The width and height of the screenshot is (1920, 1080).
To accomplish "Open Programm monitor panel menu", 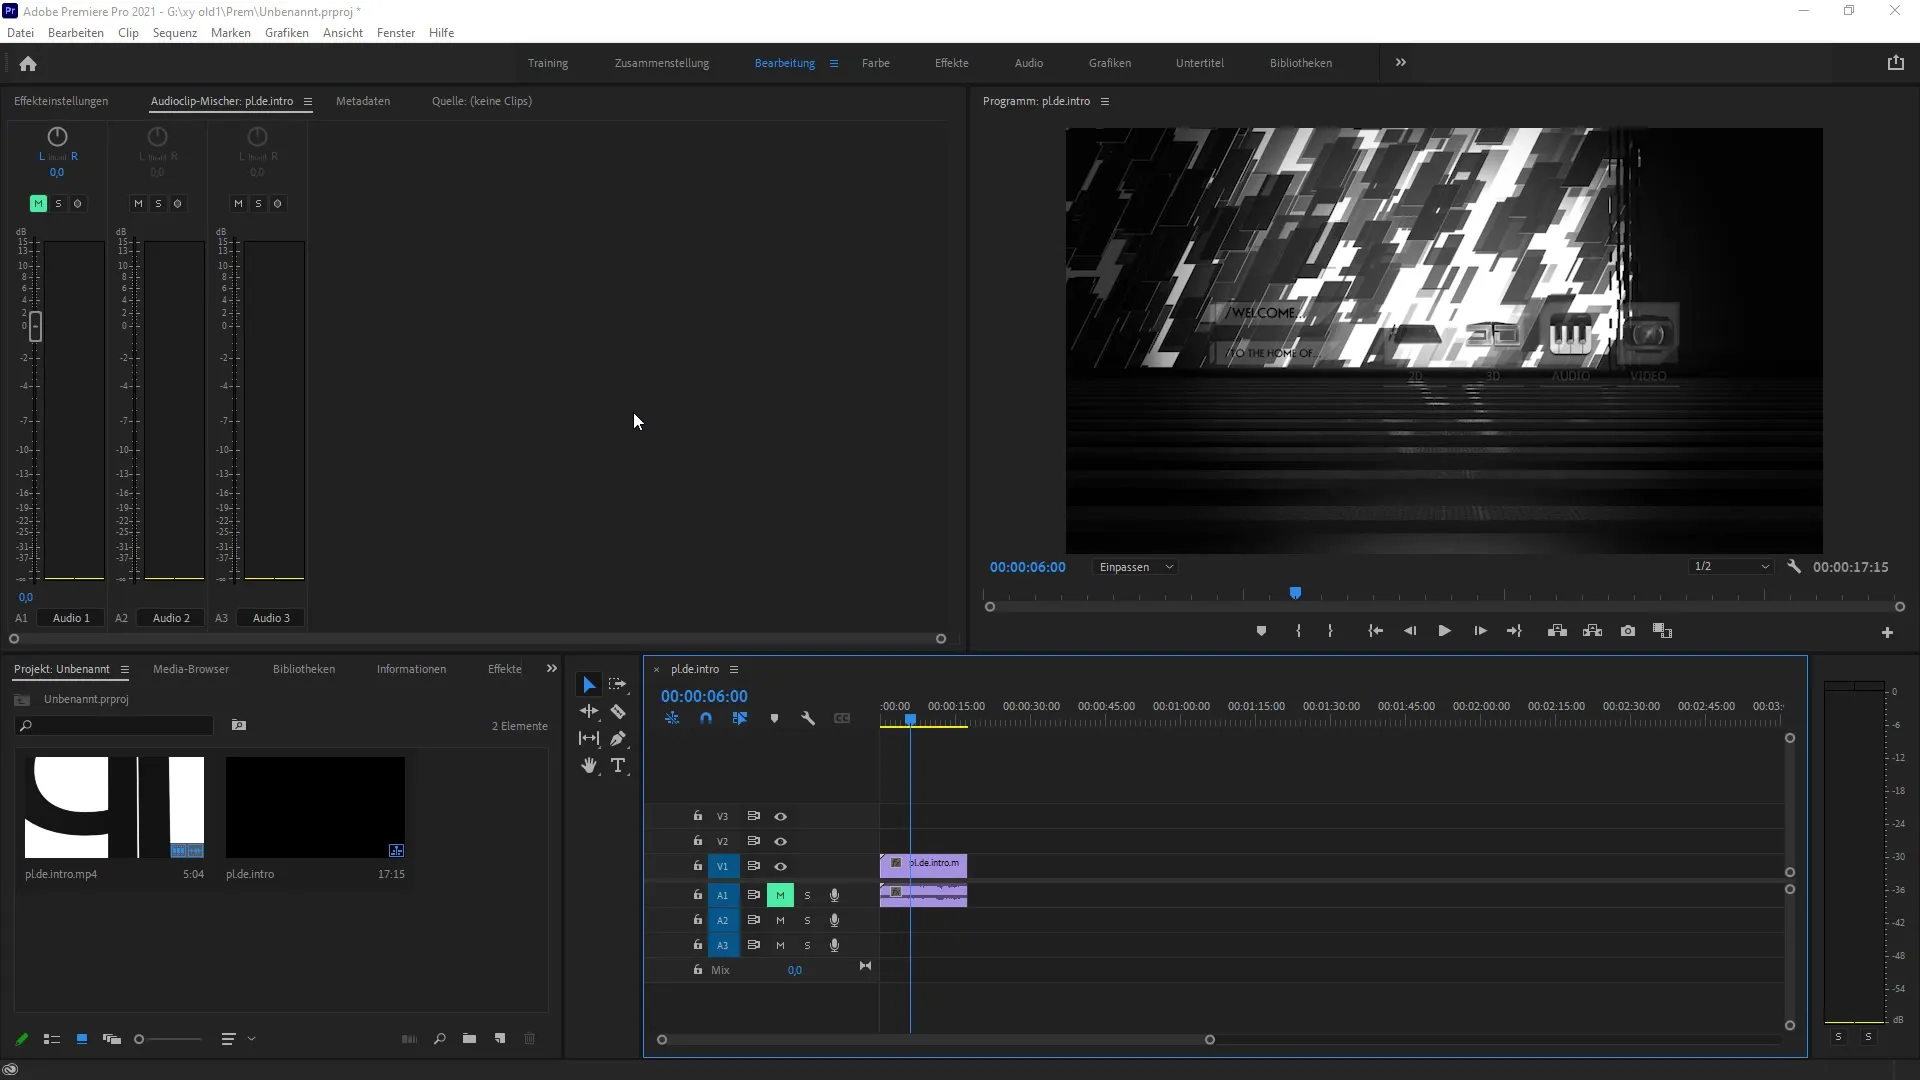I will pyautogui.click(x=1105, y=102).
